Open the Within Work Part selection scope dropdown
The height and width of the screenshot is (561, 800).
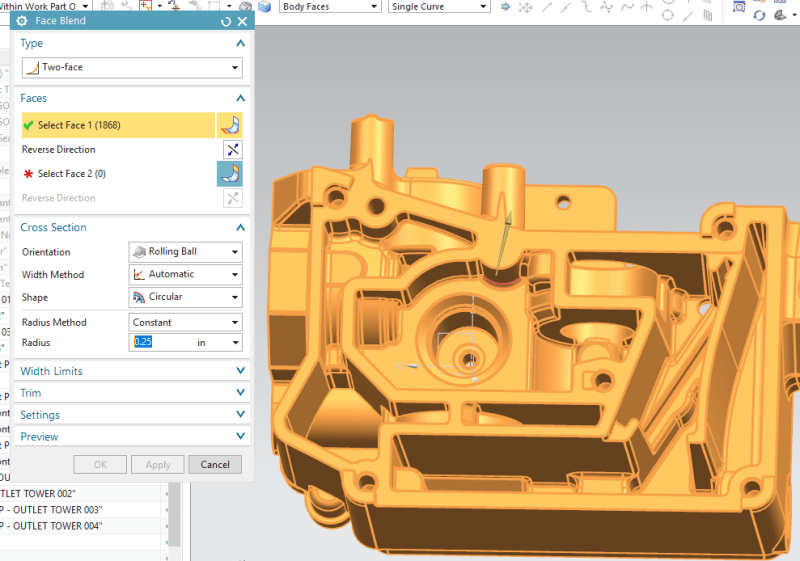click(x=45, y=7)
